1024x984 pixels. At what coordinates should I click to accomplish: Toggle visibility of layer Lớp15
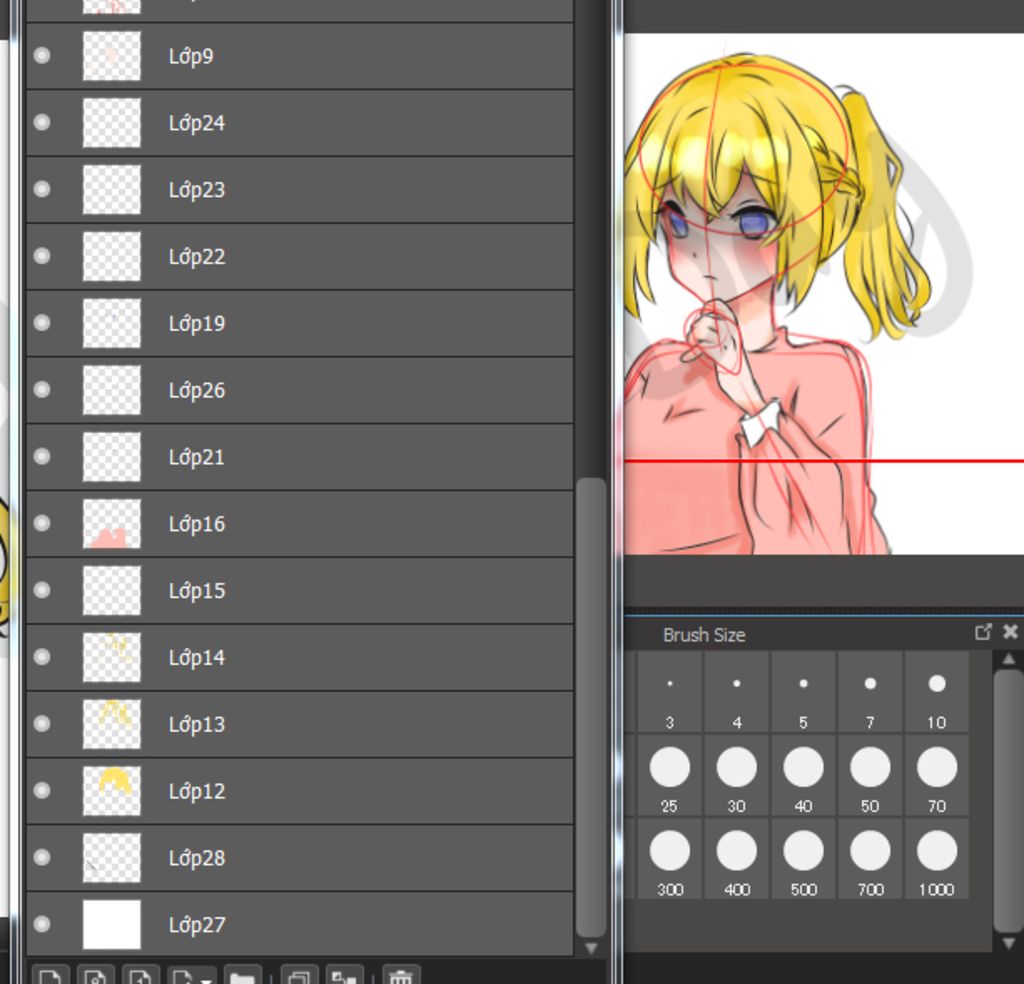(42, 590)
